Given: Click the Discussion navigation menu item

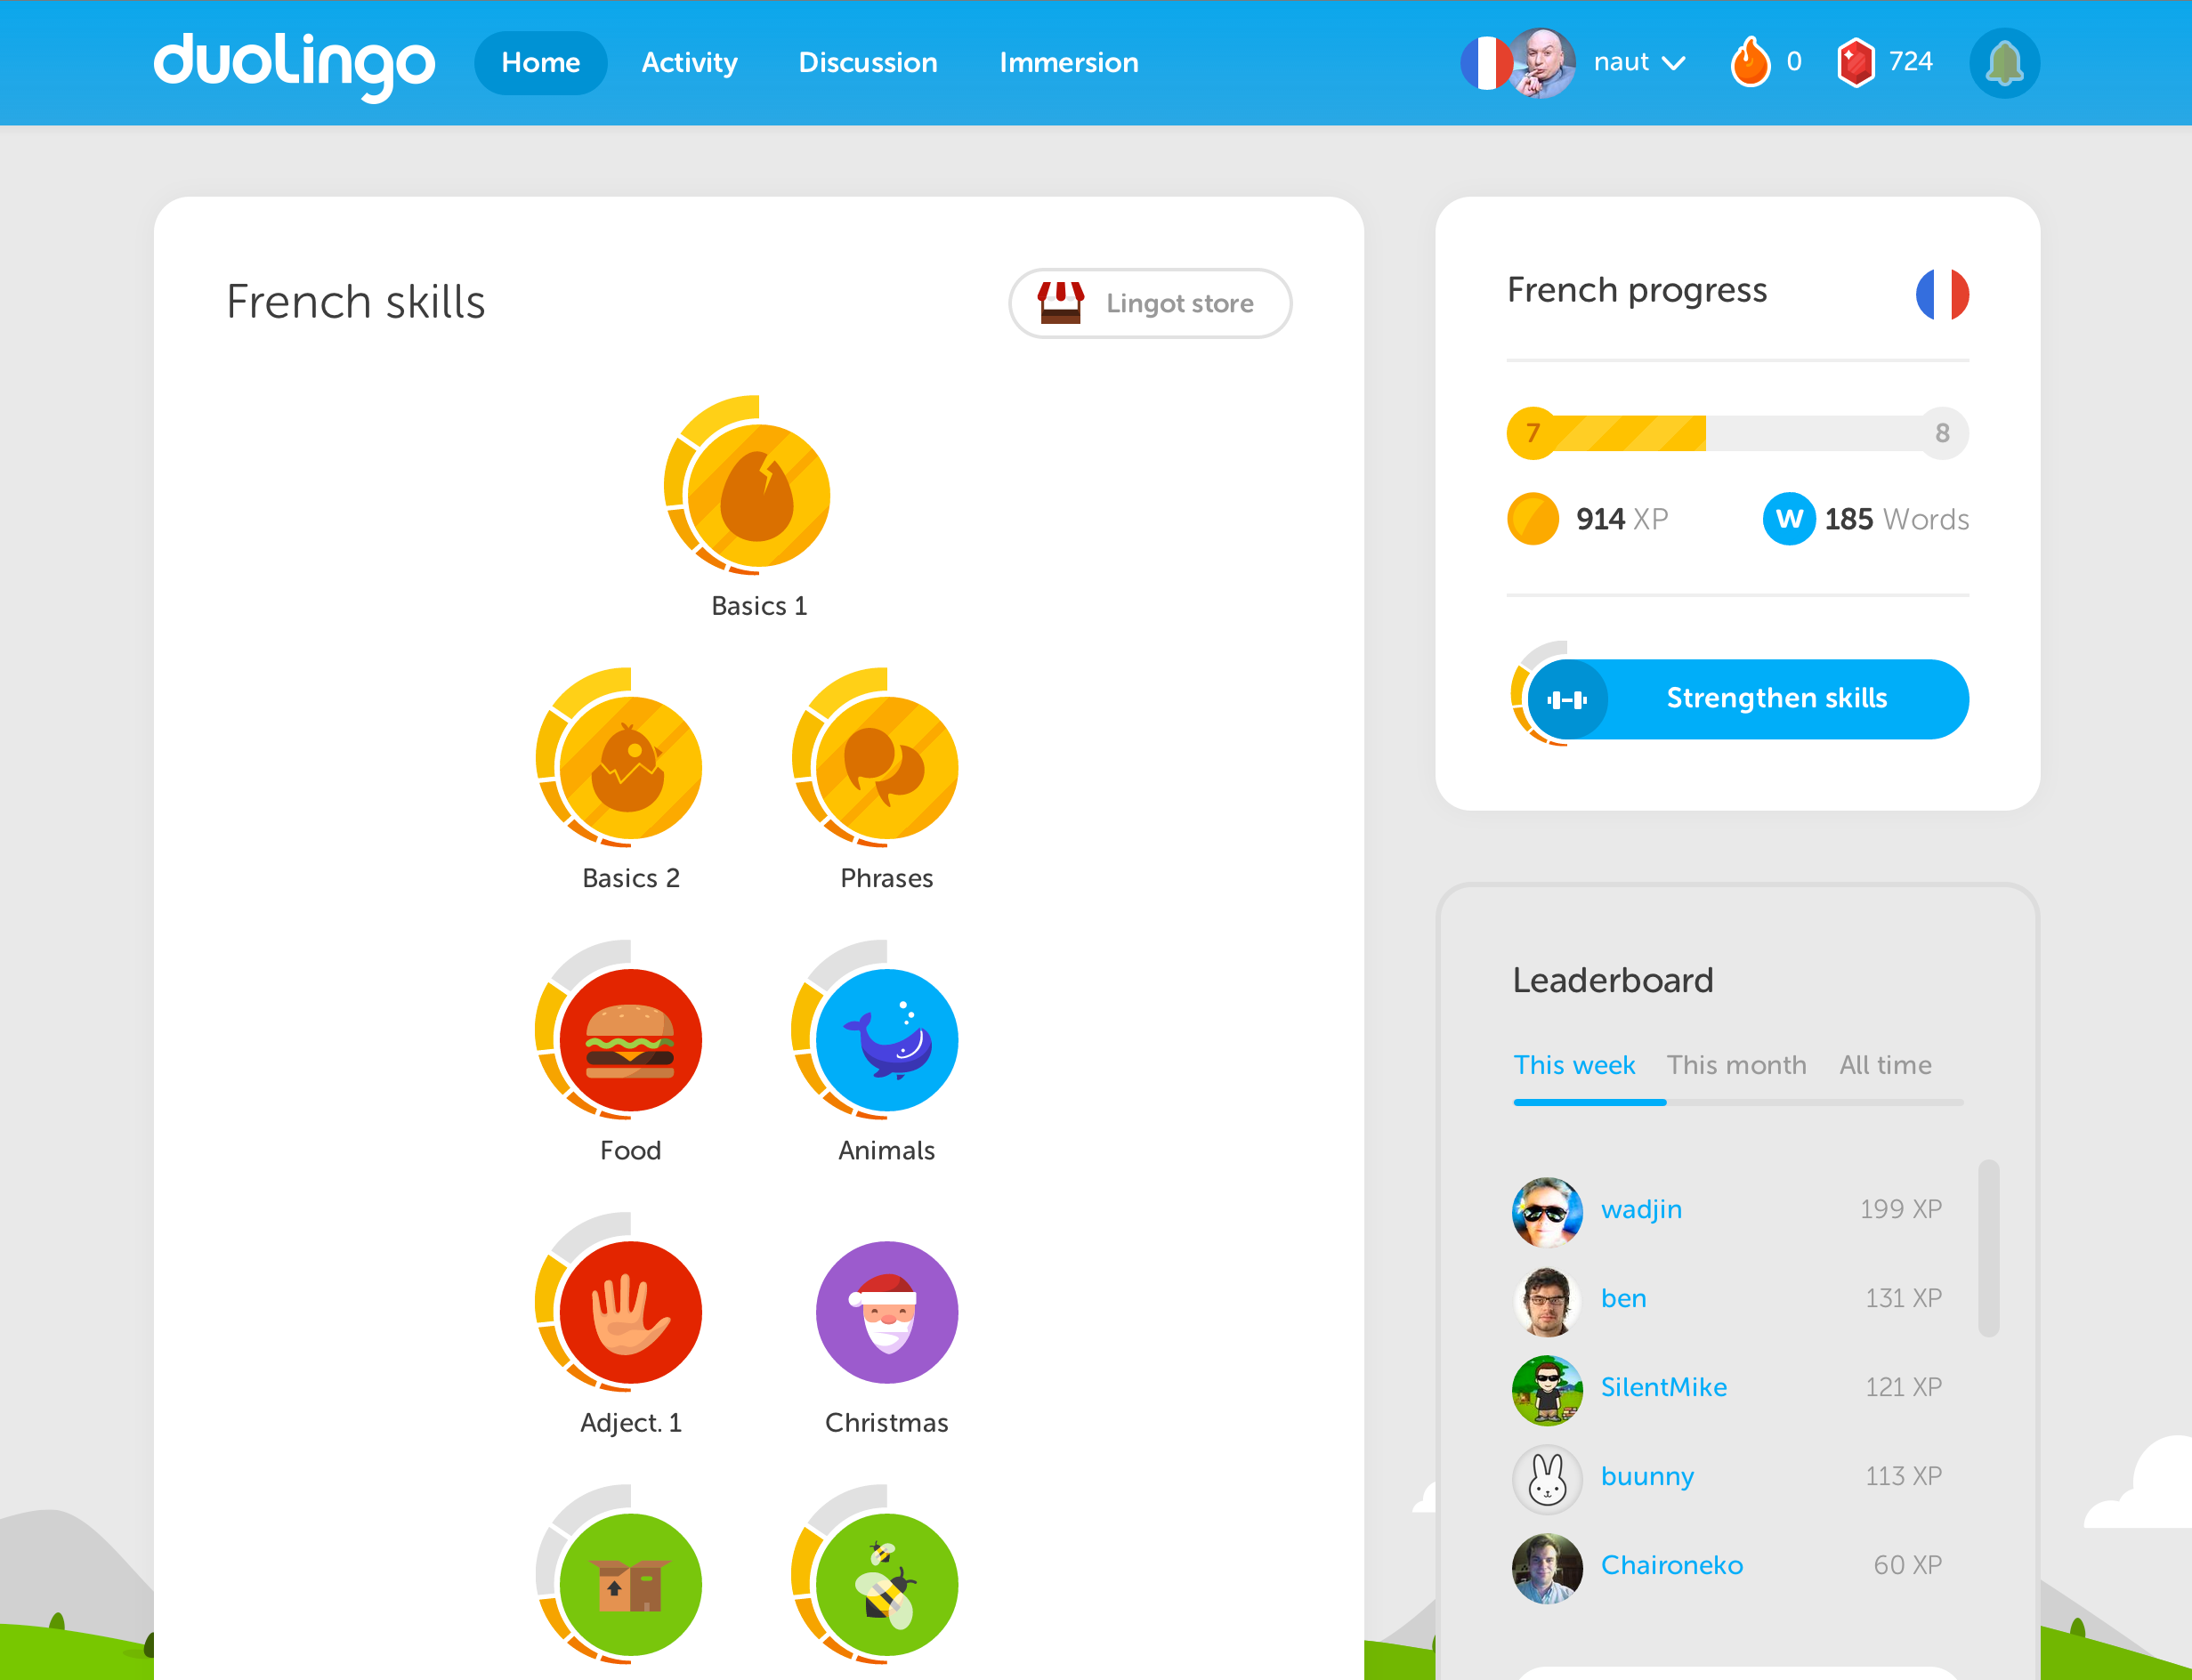Looking at the screenshot, I should (x=869, y=61).
